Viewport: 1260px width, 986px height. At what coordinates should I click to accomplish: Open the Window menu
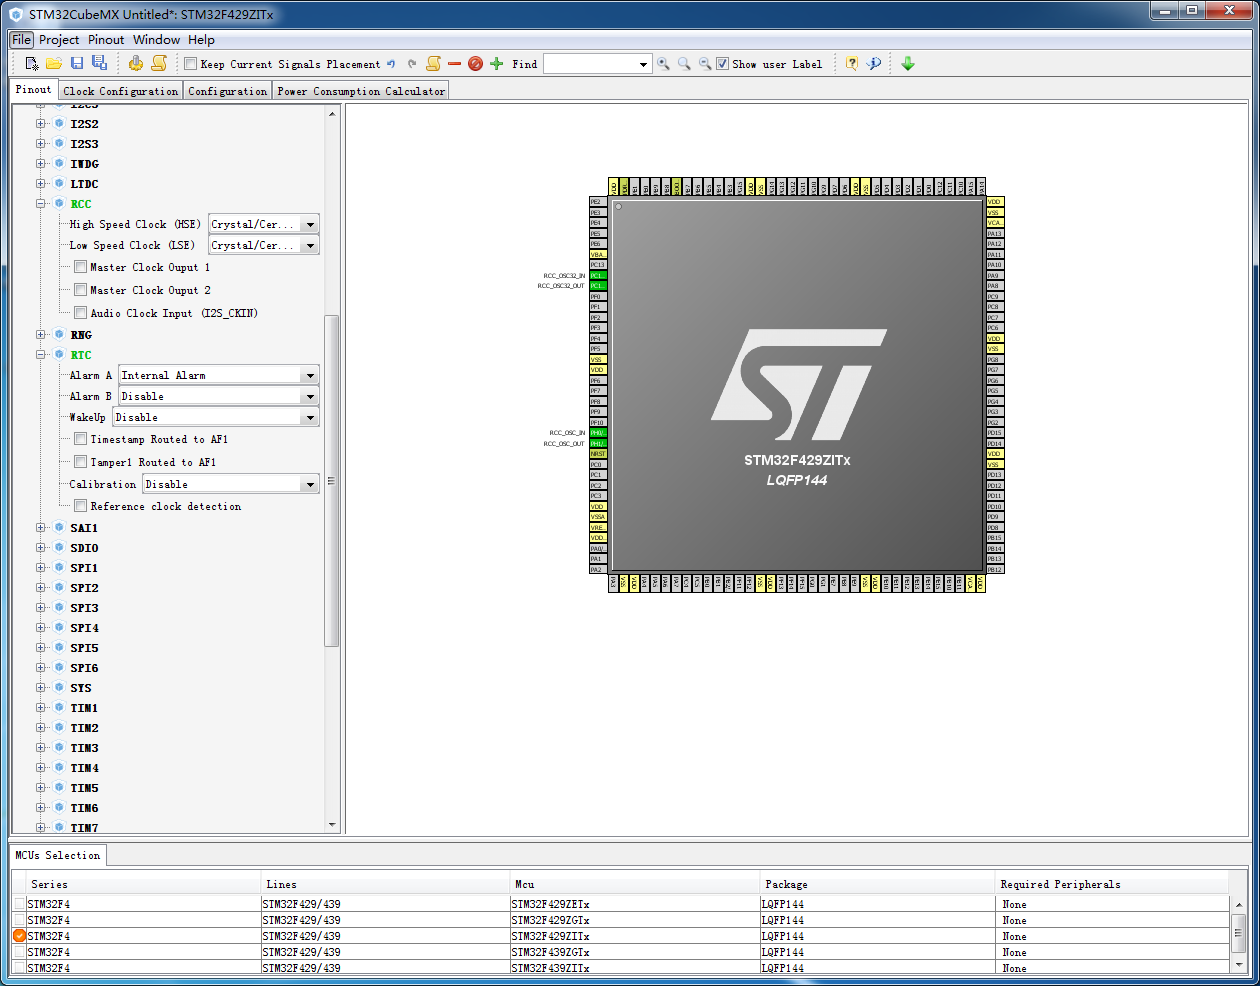point(157,40)
